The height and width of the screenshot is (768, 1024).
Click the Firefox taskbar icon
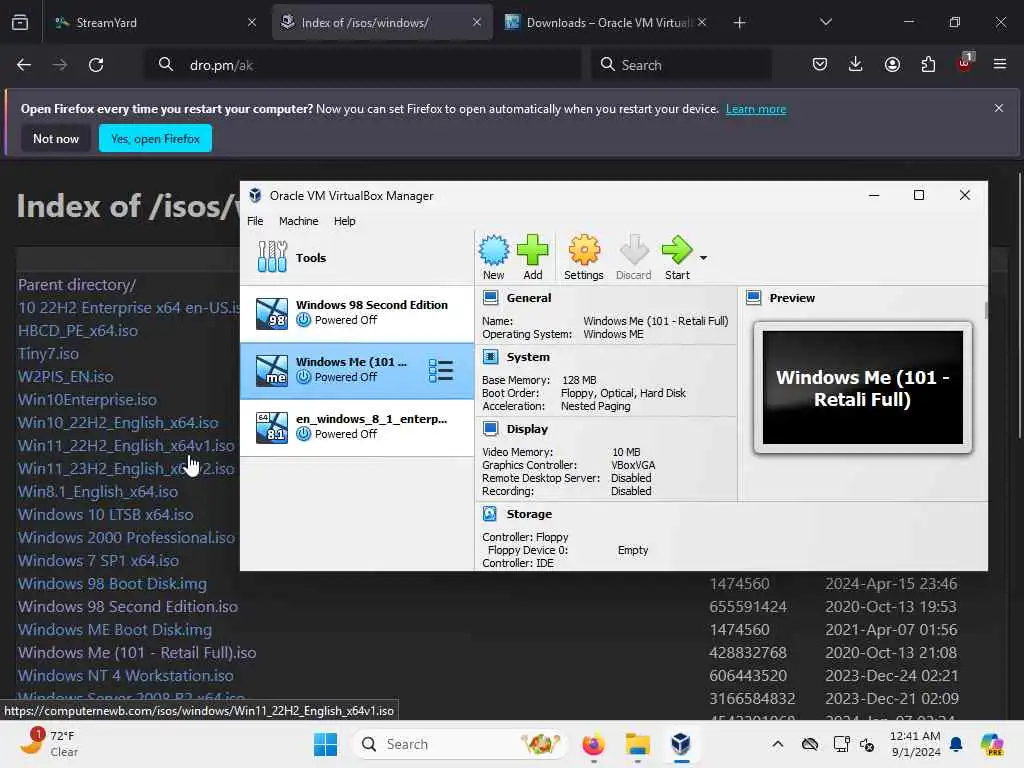[x=593, y=744]
